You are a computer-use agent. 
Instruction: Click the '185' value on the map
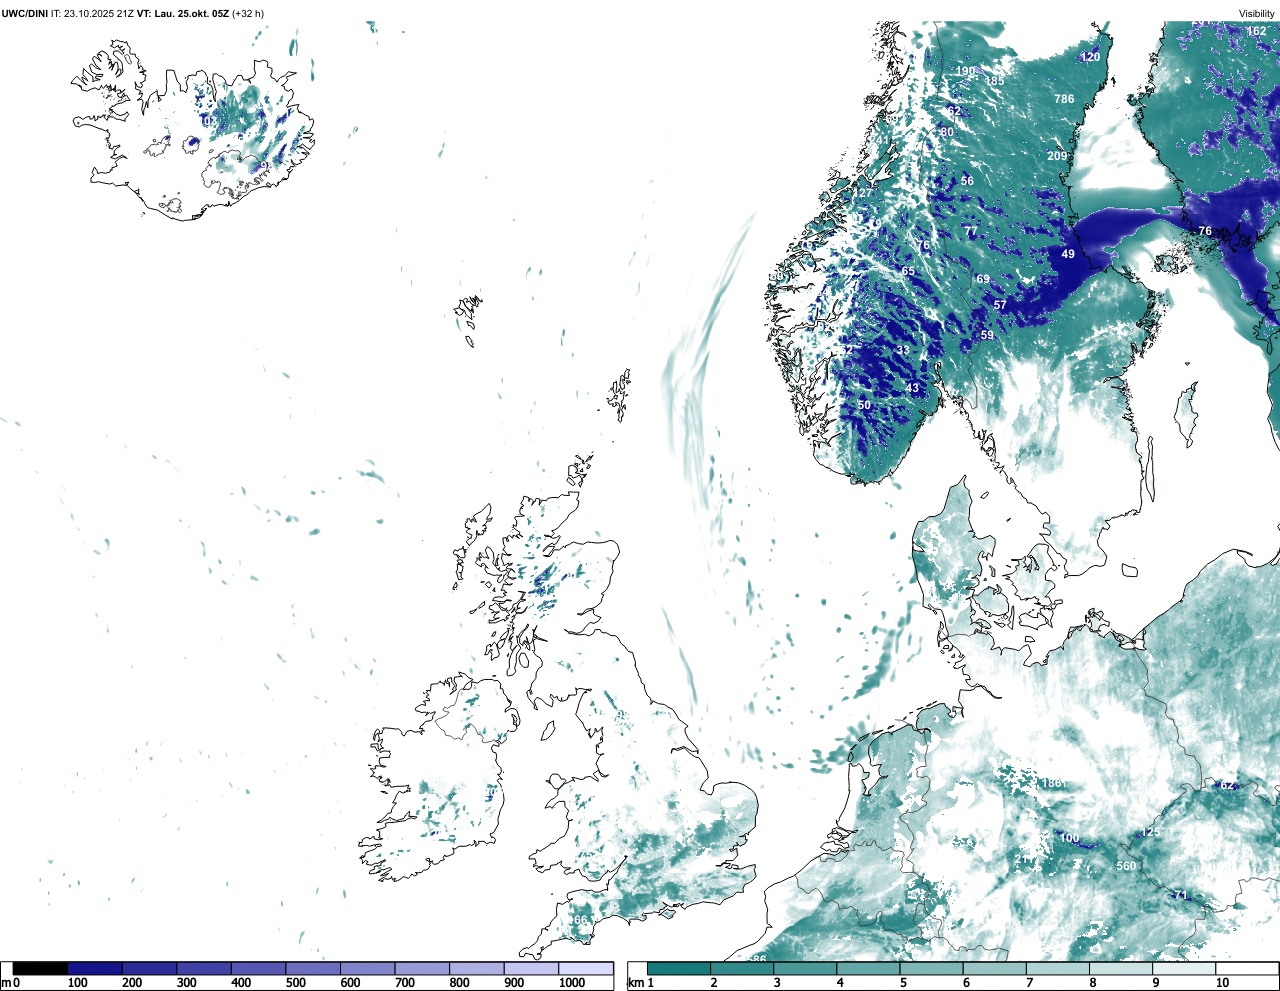(x=994, y=81)
